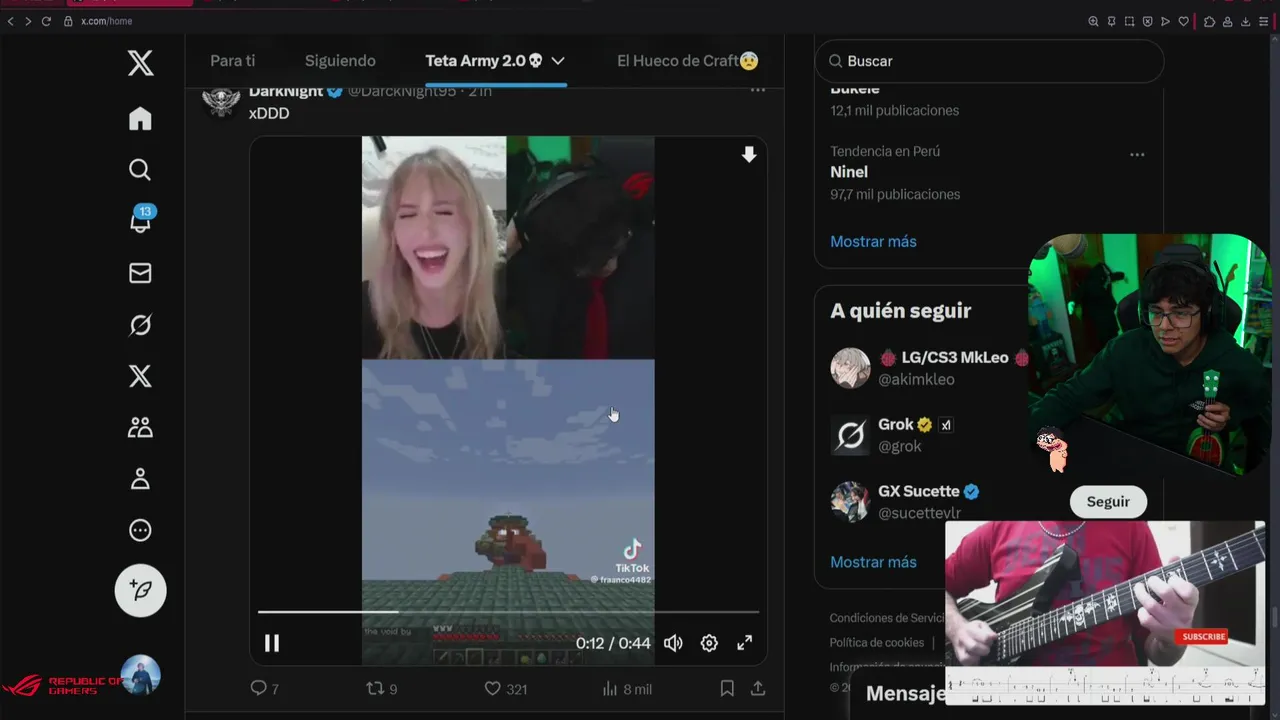Pause the playing video
Screen dimensions: 1280x720
click(x=272, y=643)
